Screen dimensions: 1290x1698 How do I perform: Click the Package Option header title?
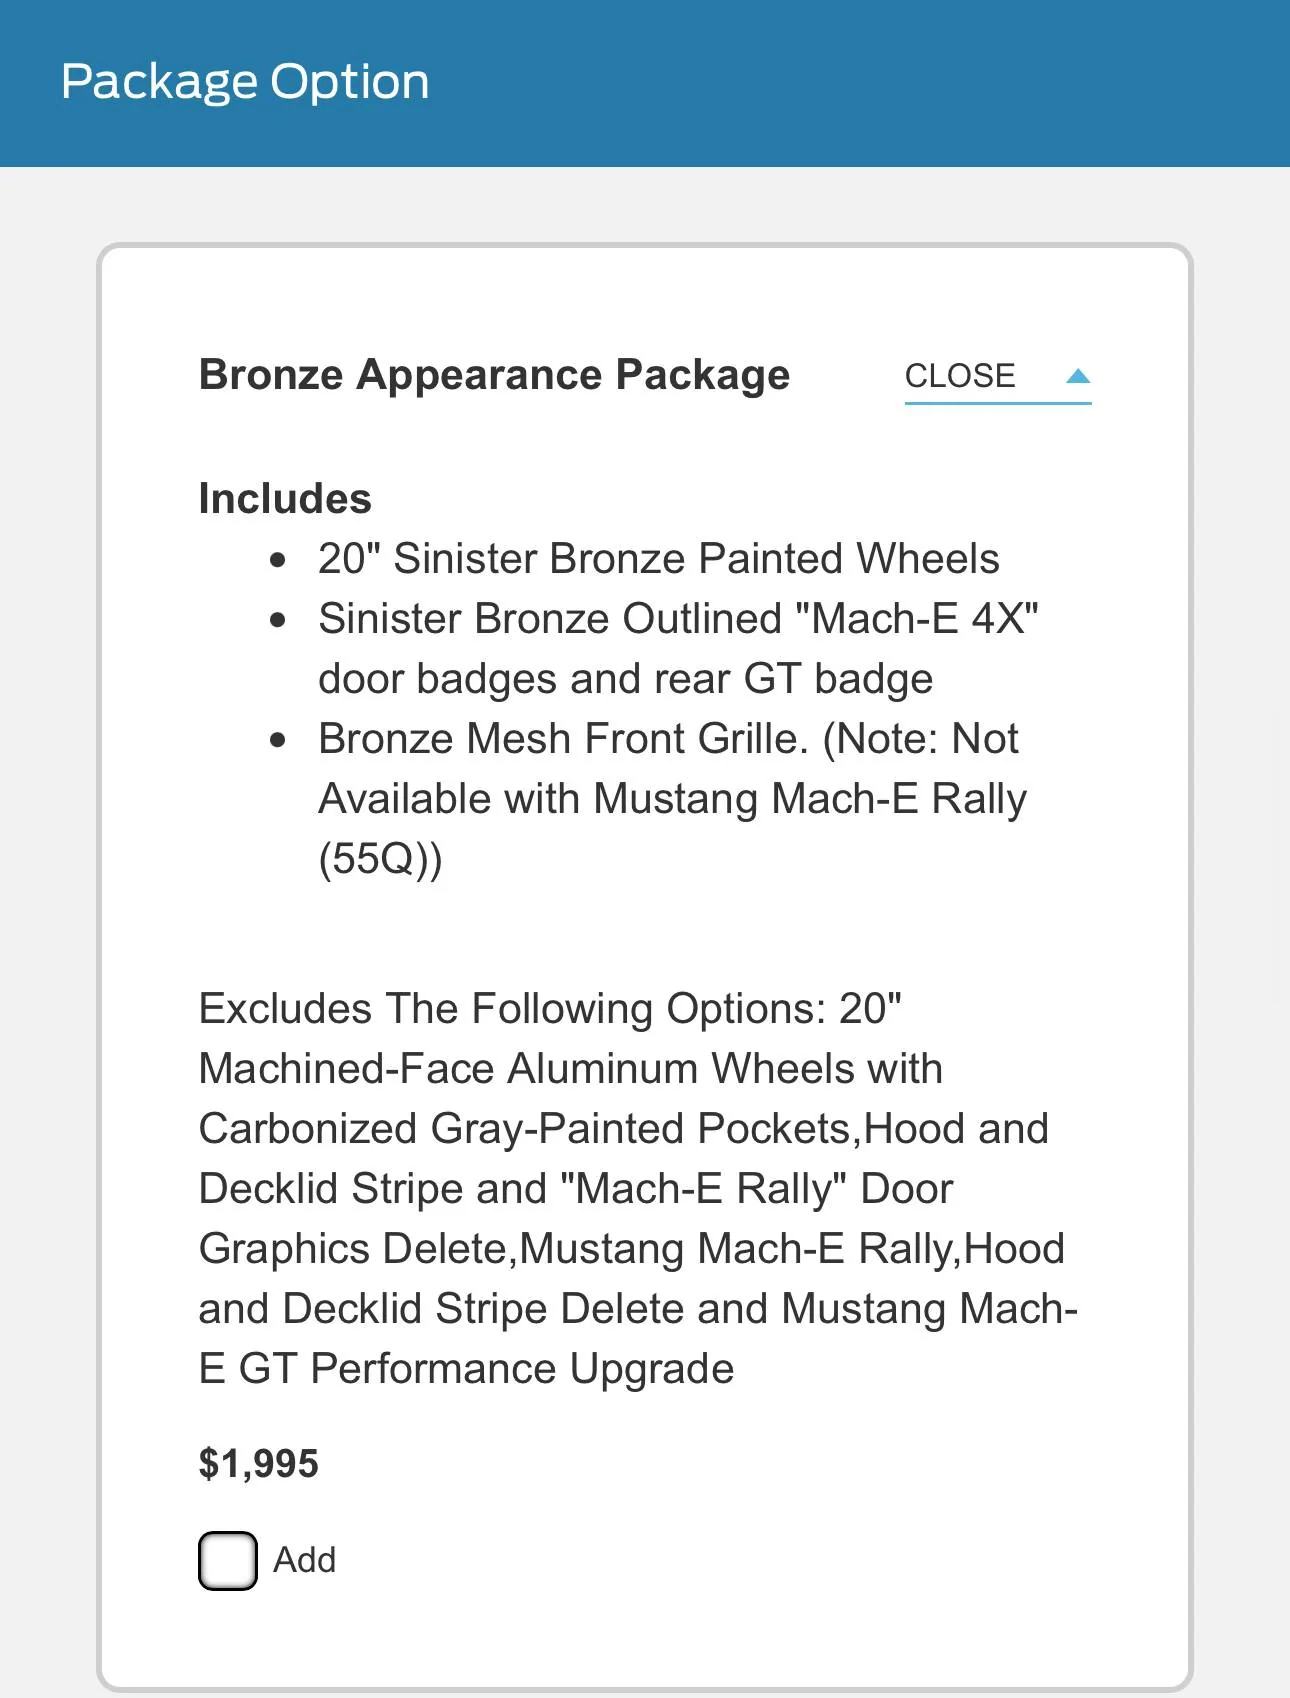click(245, 81)
